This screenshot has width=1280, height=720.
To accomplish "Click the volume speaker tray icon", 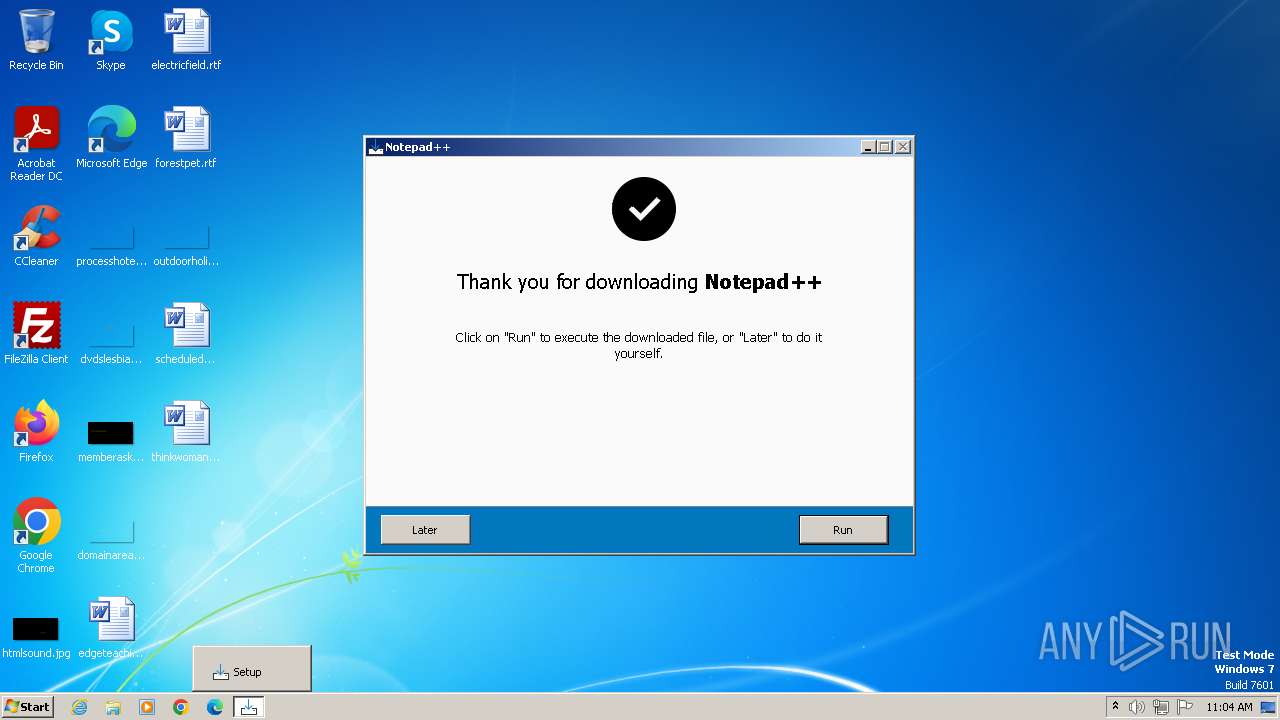I will click(1137, 707).
